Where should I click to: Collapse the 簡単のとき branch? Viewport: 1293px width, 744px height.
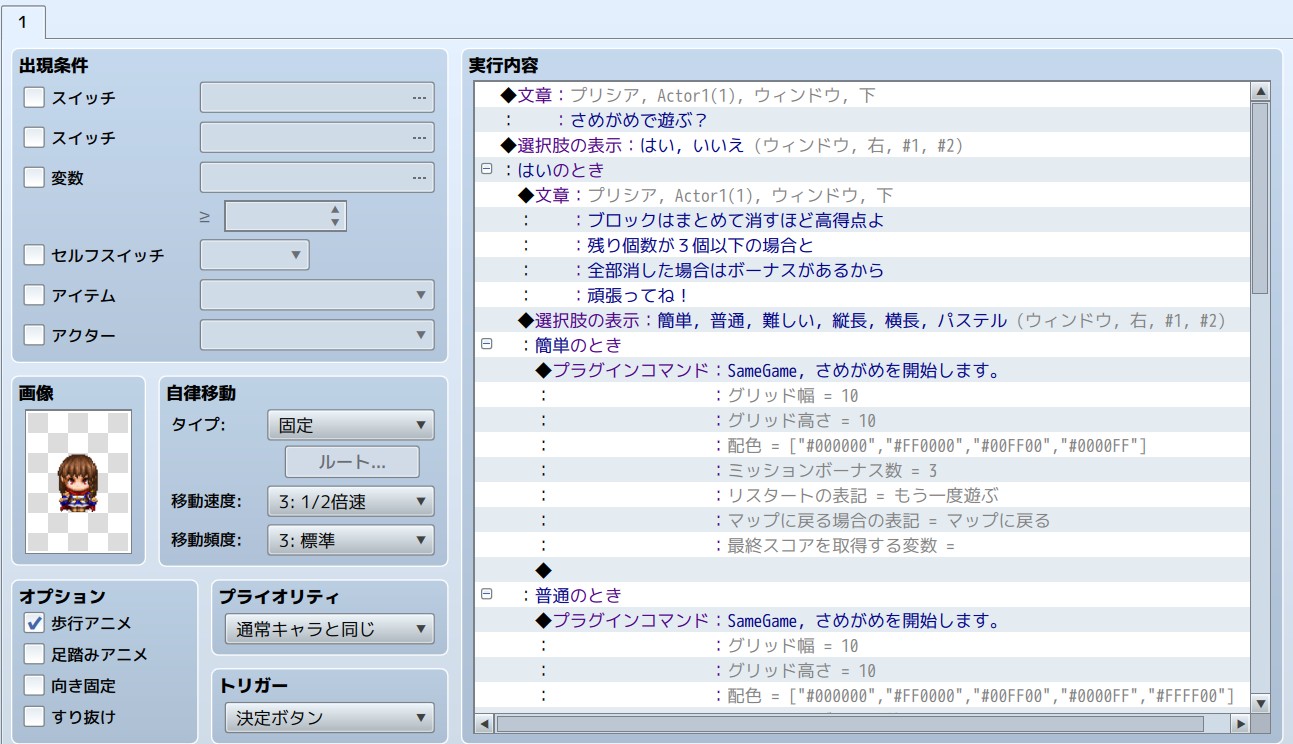pos(487,344)
